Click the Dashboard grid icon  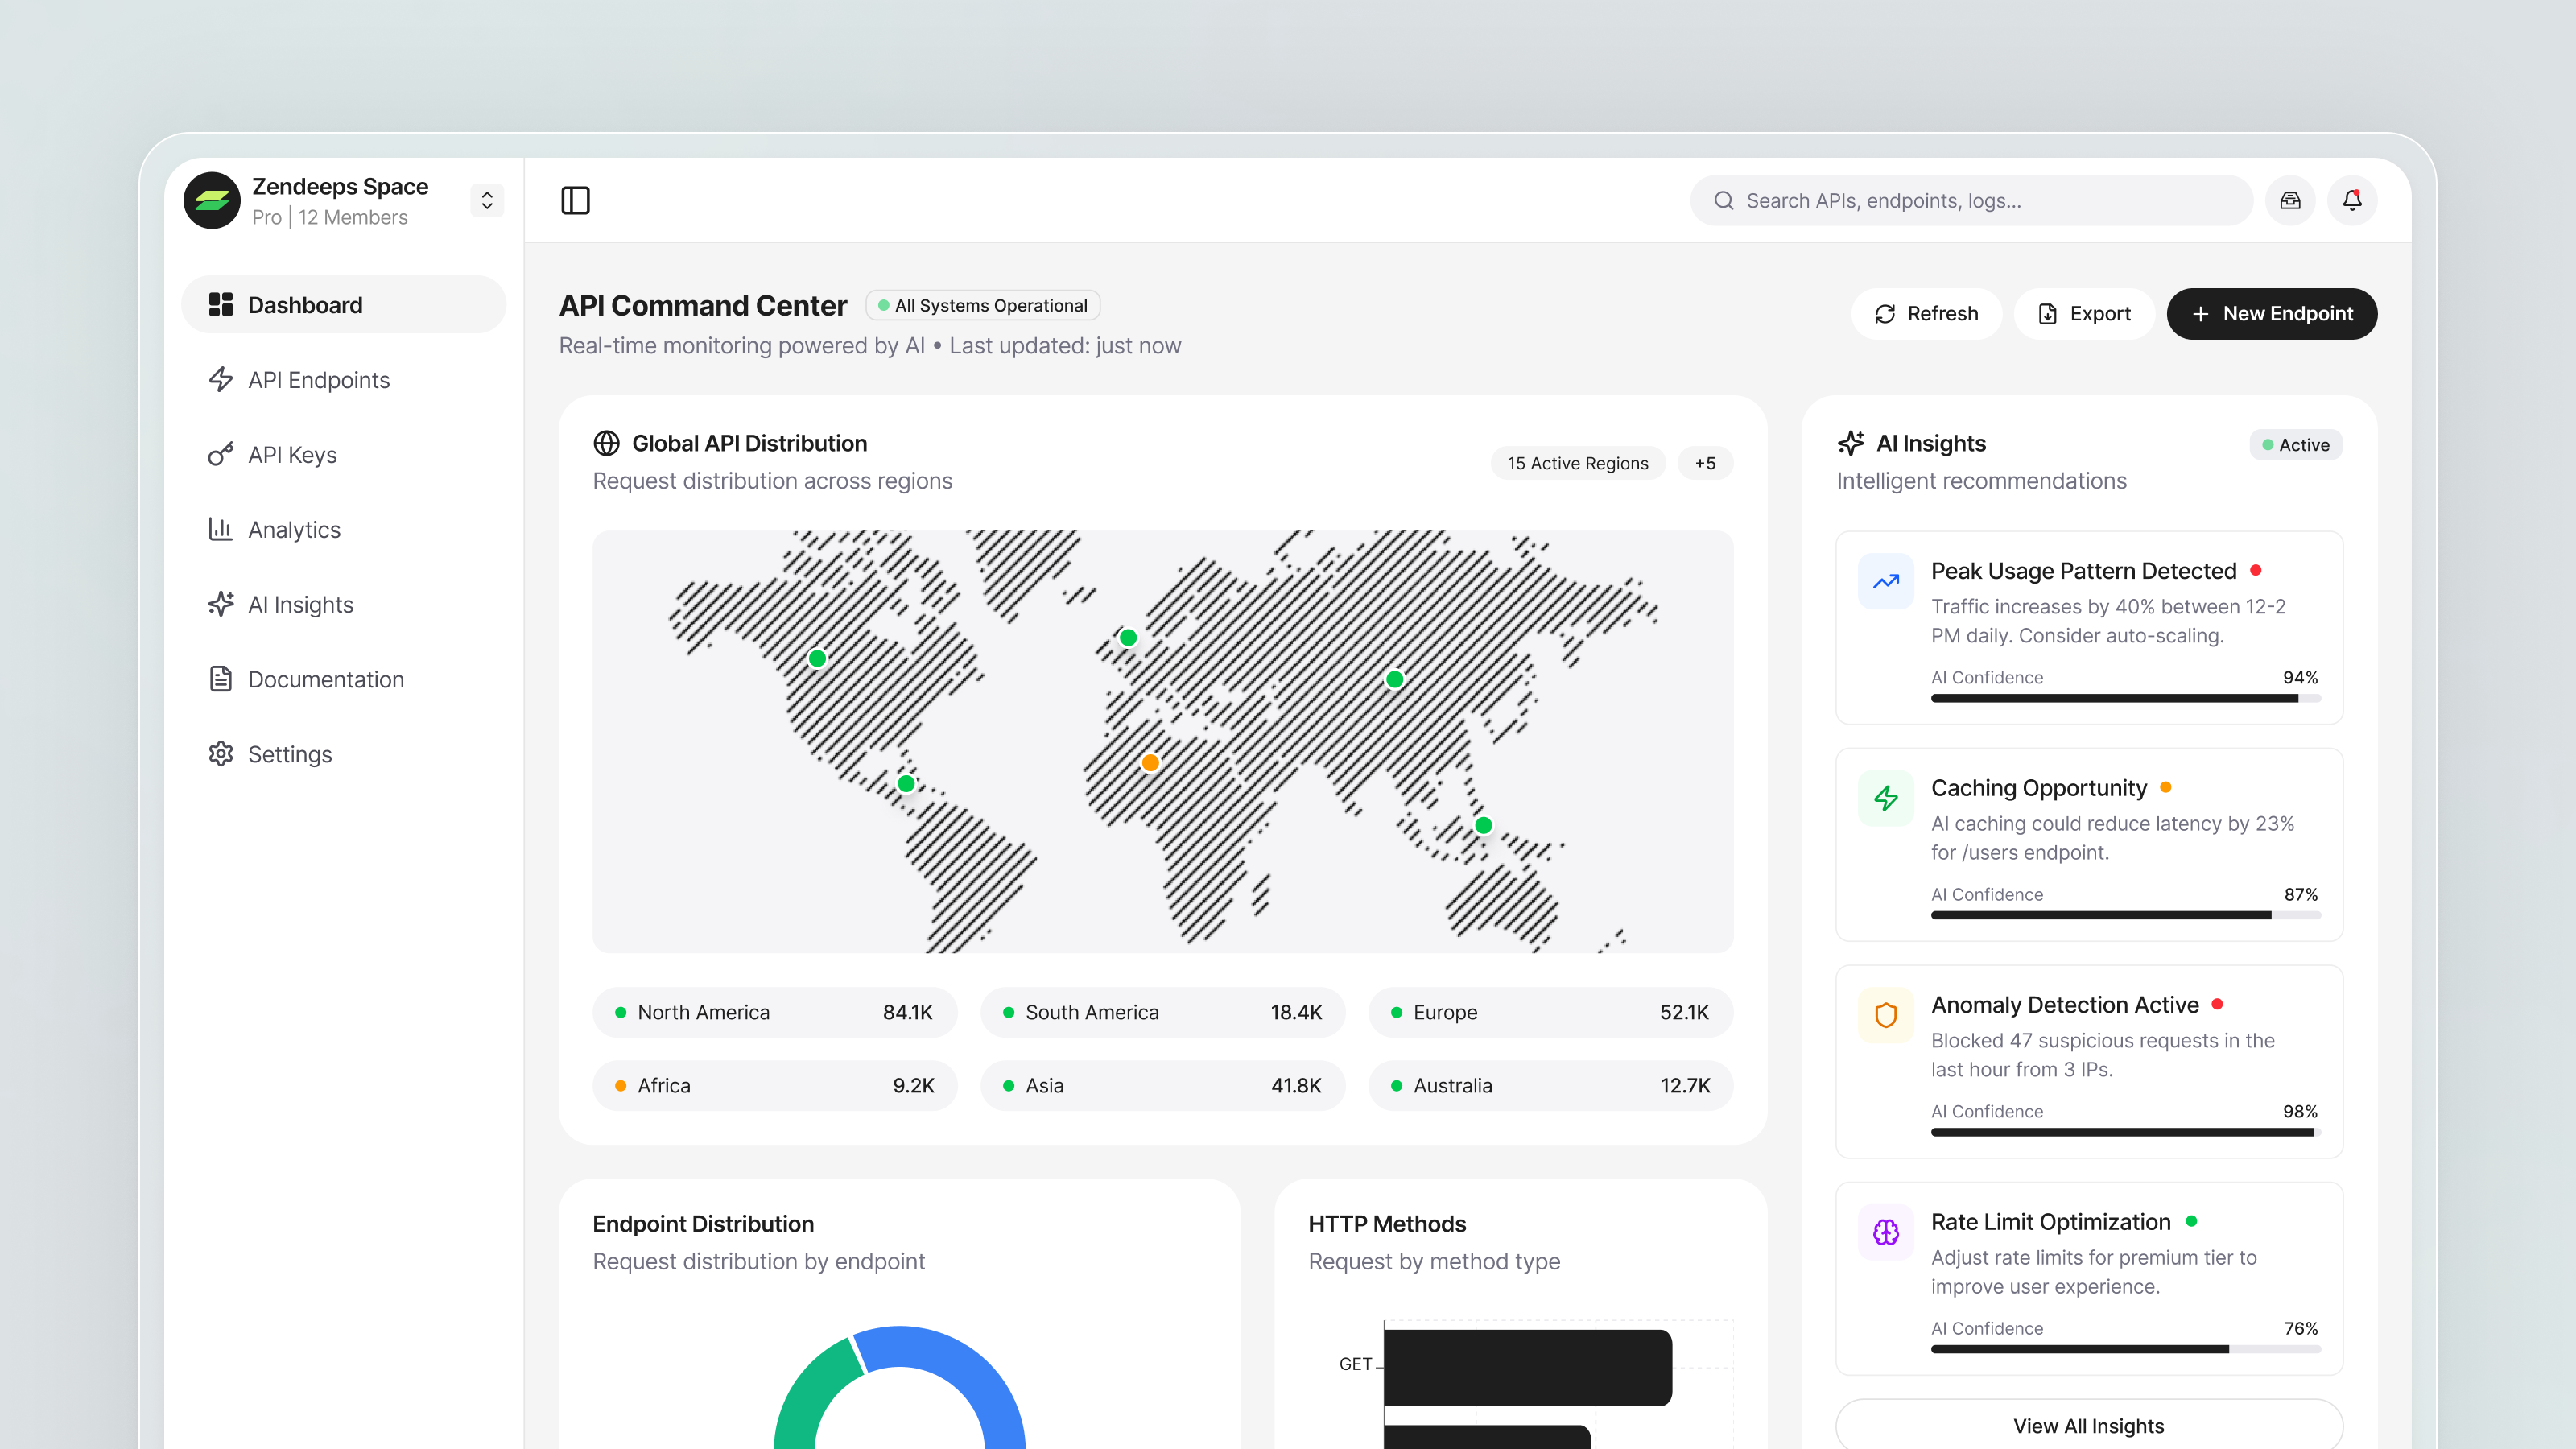click(x=220, y=305)
